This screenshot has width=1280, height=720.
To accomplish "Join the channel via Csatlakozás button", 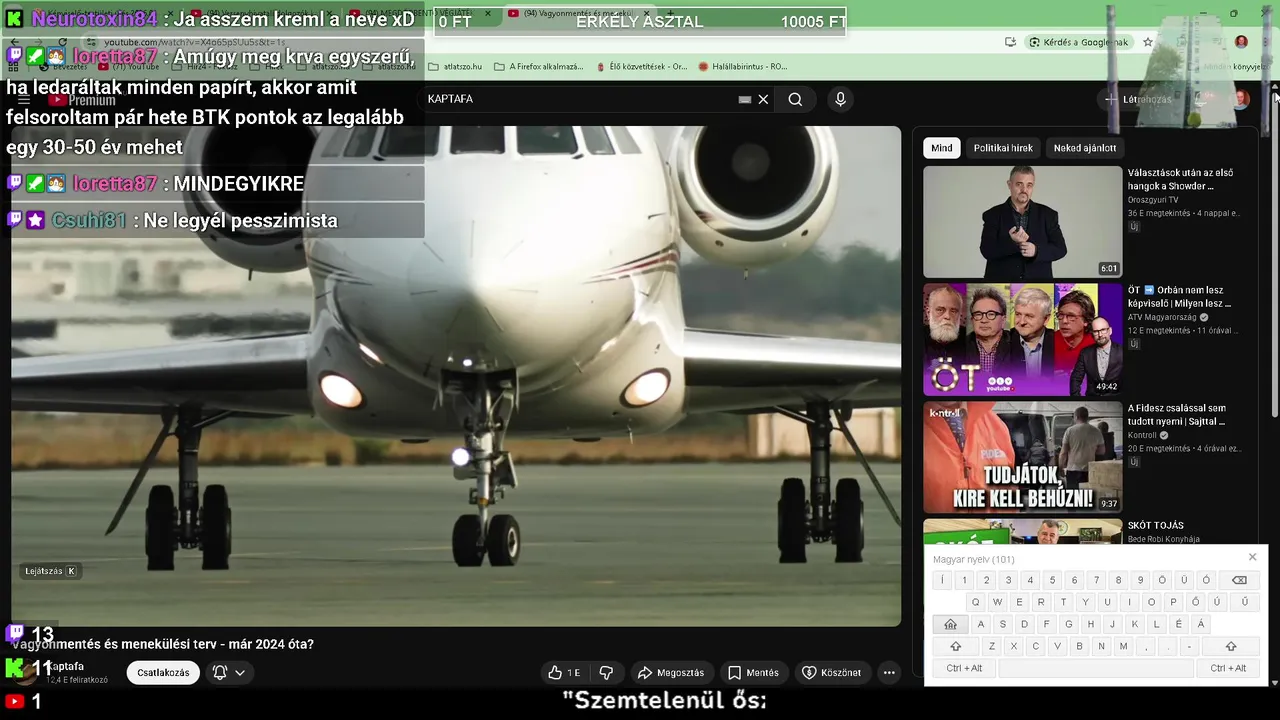I will tap(163, 673).
